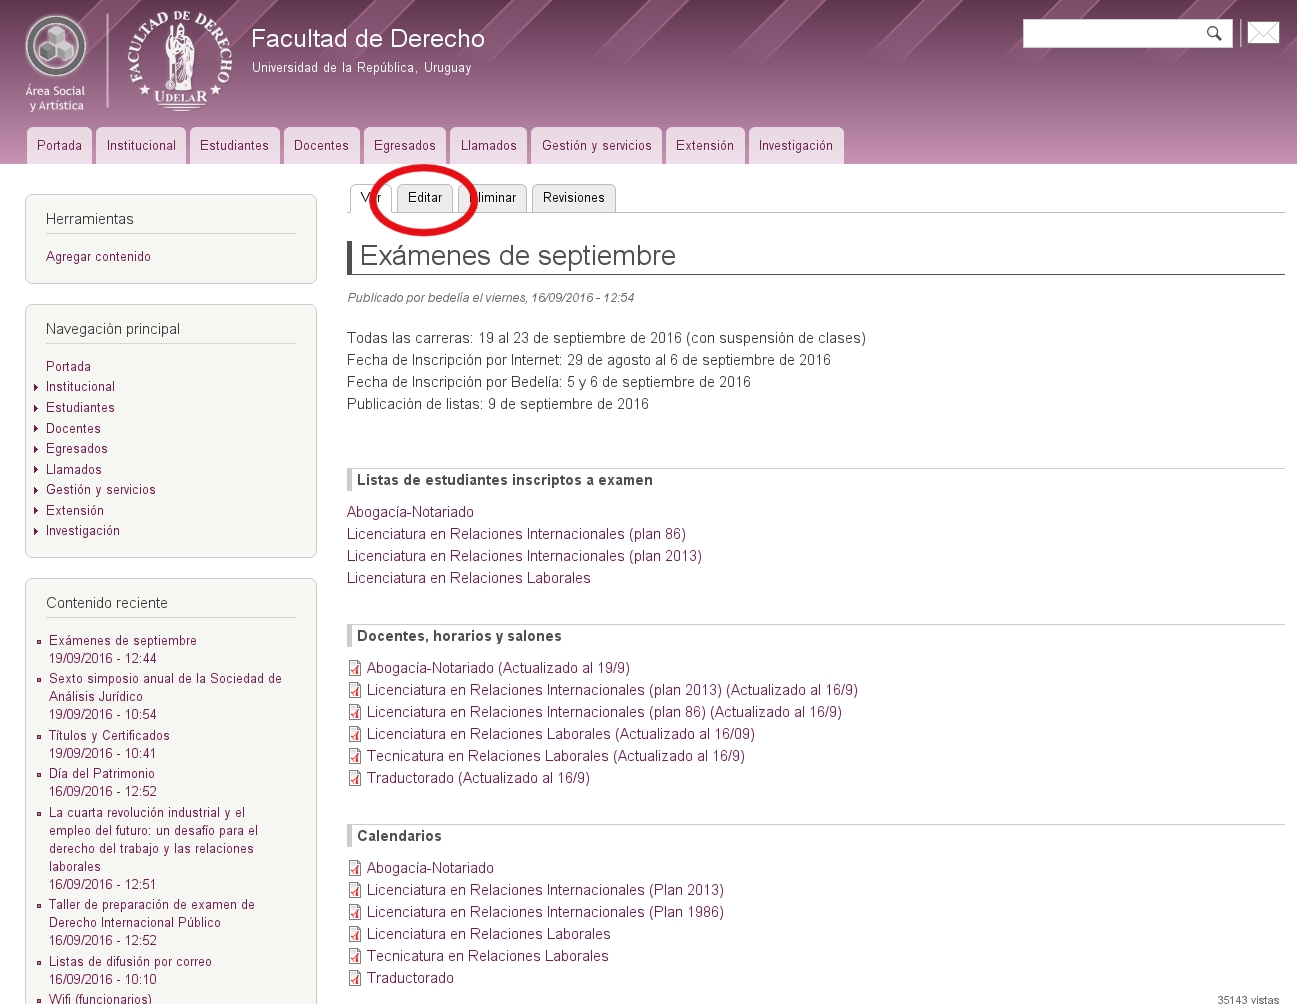
Task: Open Docentes link in Navegación principal sidebar
Action: click(73, 429)
